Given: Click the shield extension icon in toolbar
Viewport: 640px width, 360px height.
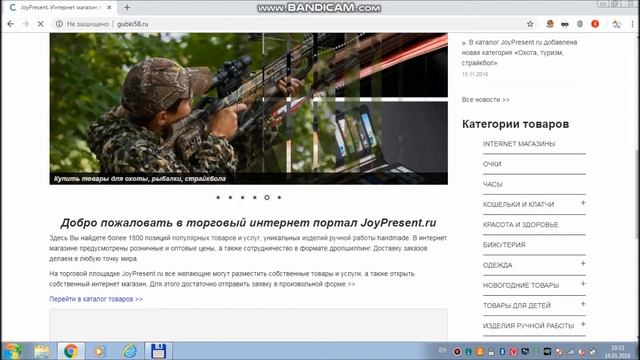Looking at the screenshot, I should pyautogui.click(x=580, y=24).
